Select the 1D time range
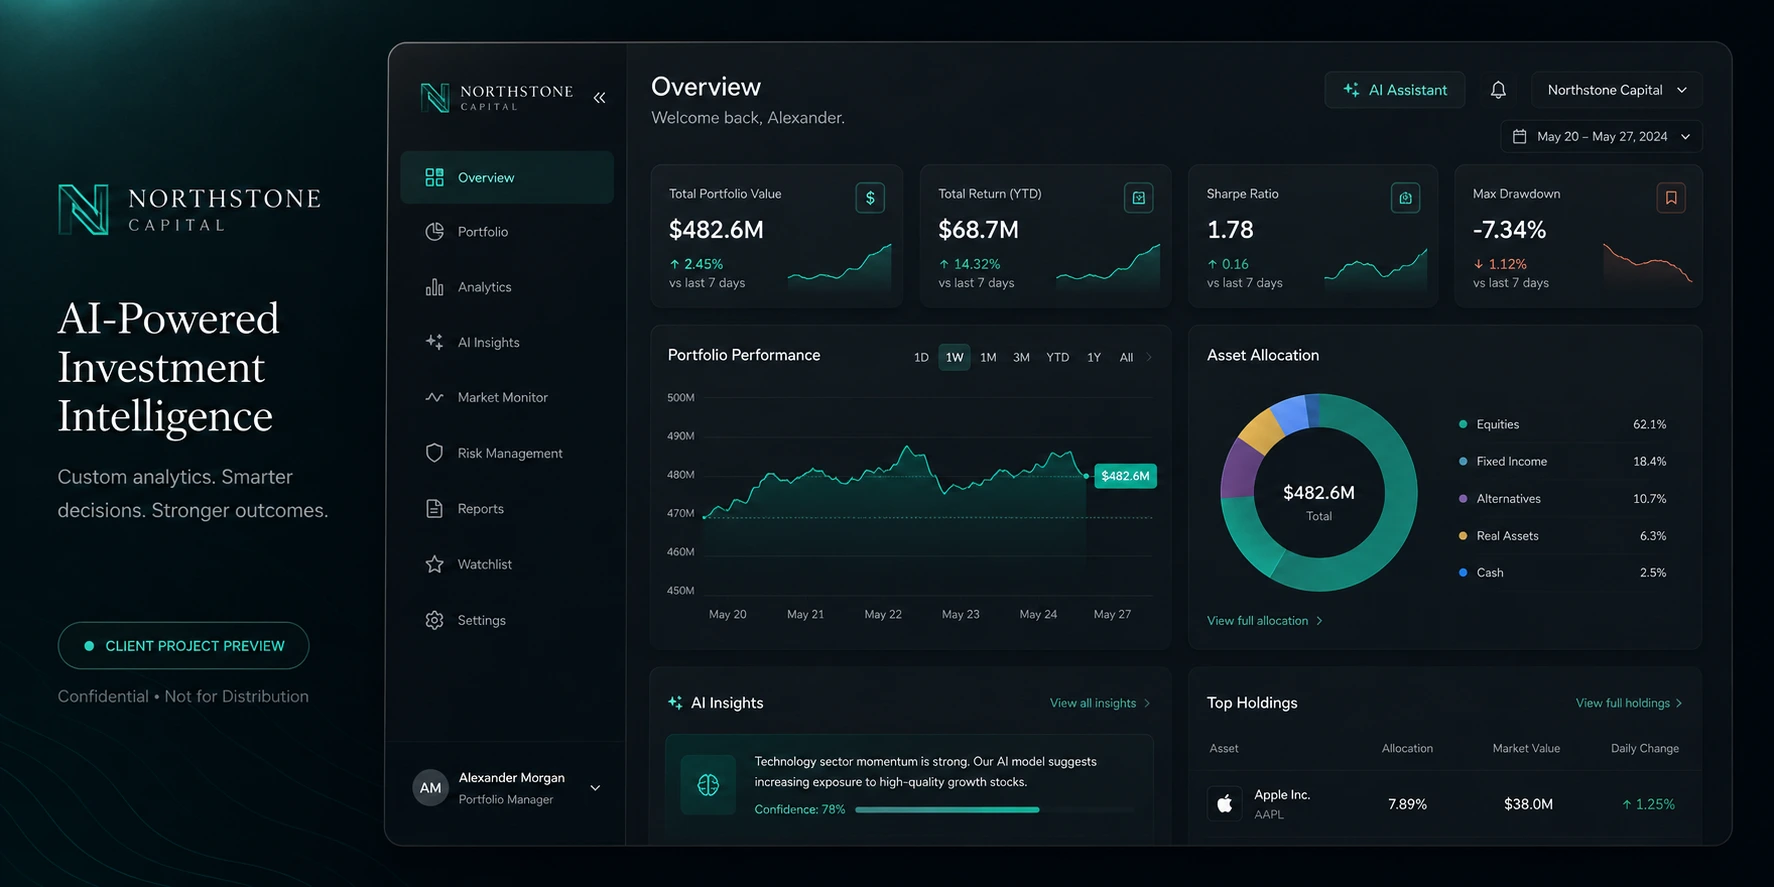The width and height of the screenshot is (1774, 887). [x=921, y=357]
